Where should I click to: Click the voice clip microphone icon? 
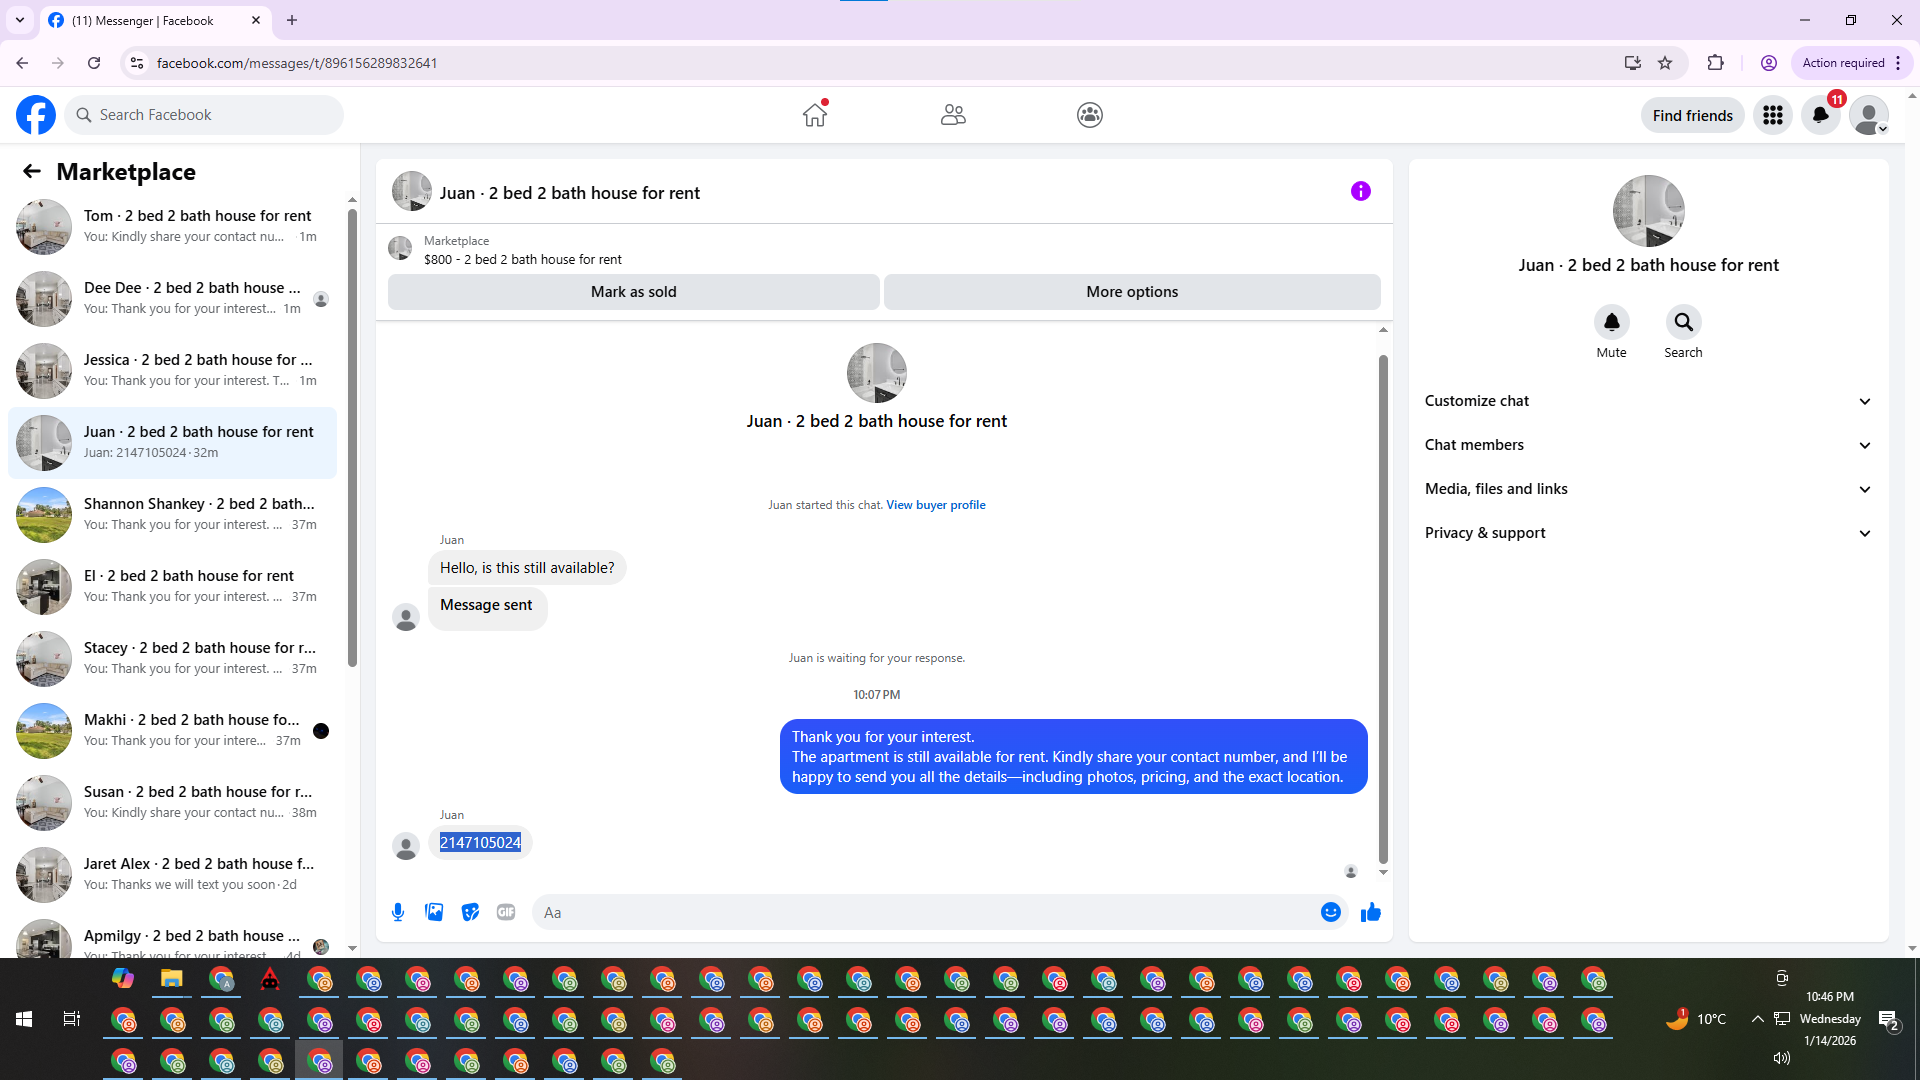pos(398,912)
